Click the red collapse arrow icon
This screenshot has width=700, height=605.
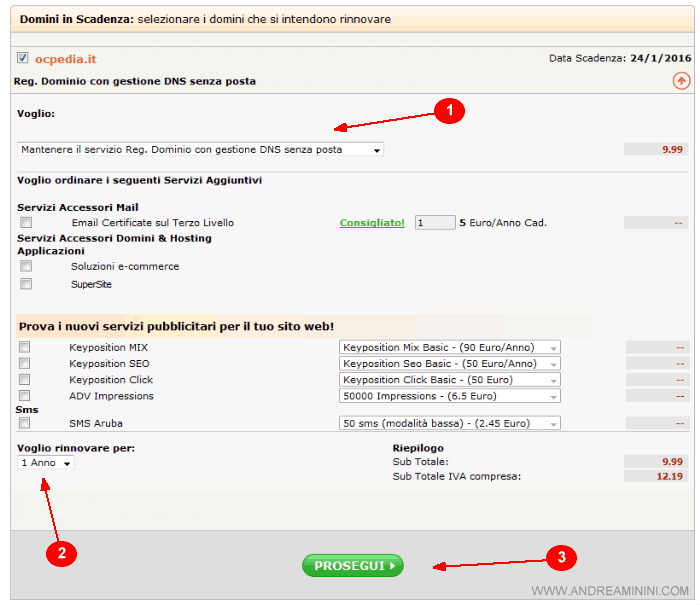click(x=682, y=81)
